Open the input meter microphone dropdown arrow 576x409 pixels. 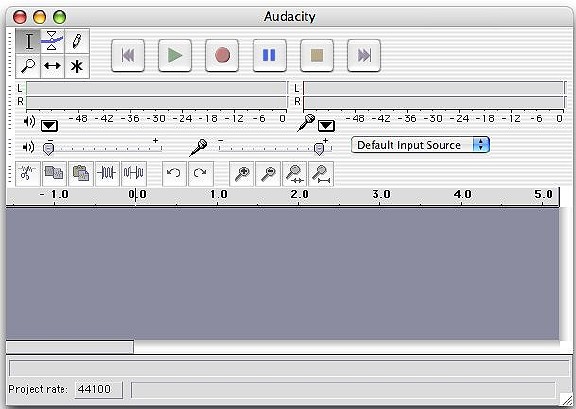(x=326, y=126)
